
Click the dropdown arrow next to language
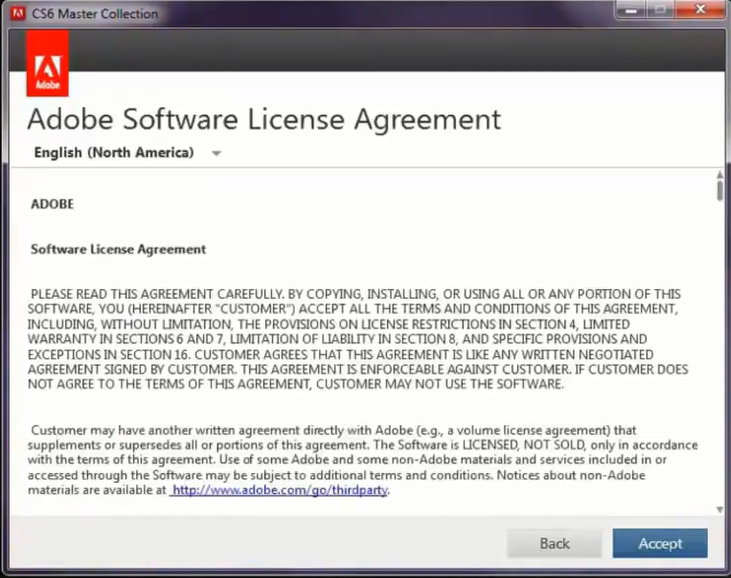pyautogui.click(x=216, y=153)
